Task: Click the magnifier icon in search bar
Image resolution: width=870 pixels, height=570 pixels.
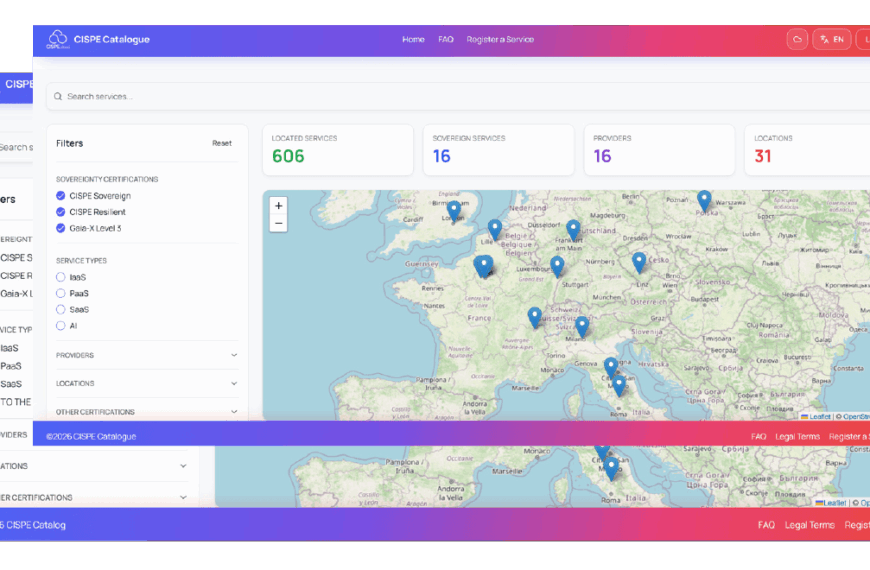Action: pos(58,97)
